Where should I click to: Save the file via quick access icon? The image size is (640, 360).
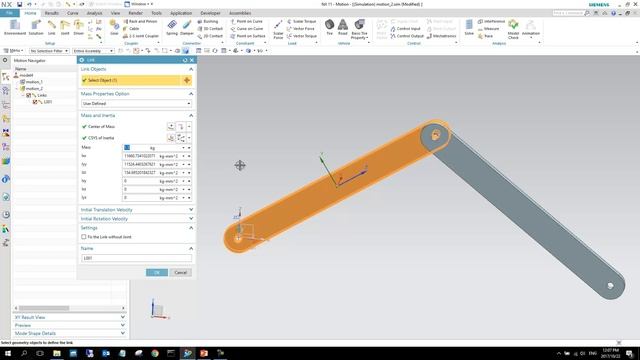point(19,4)
